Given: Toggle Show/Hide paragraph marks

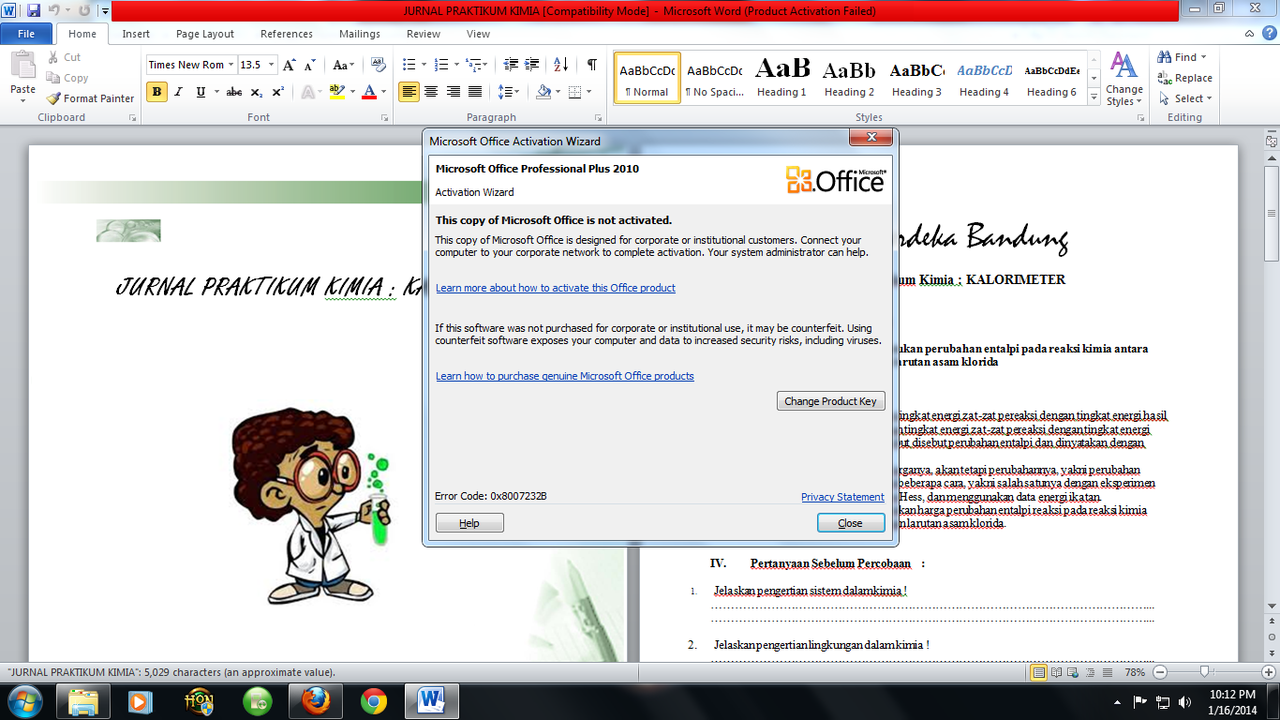Looking at the screenshot, I should tap(592, 65).
